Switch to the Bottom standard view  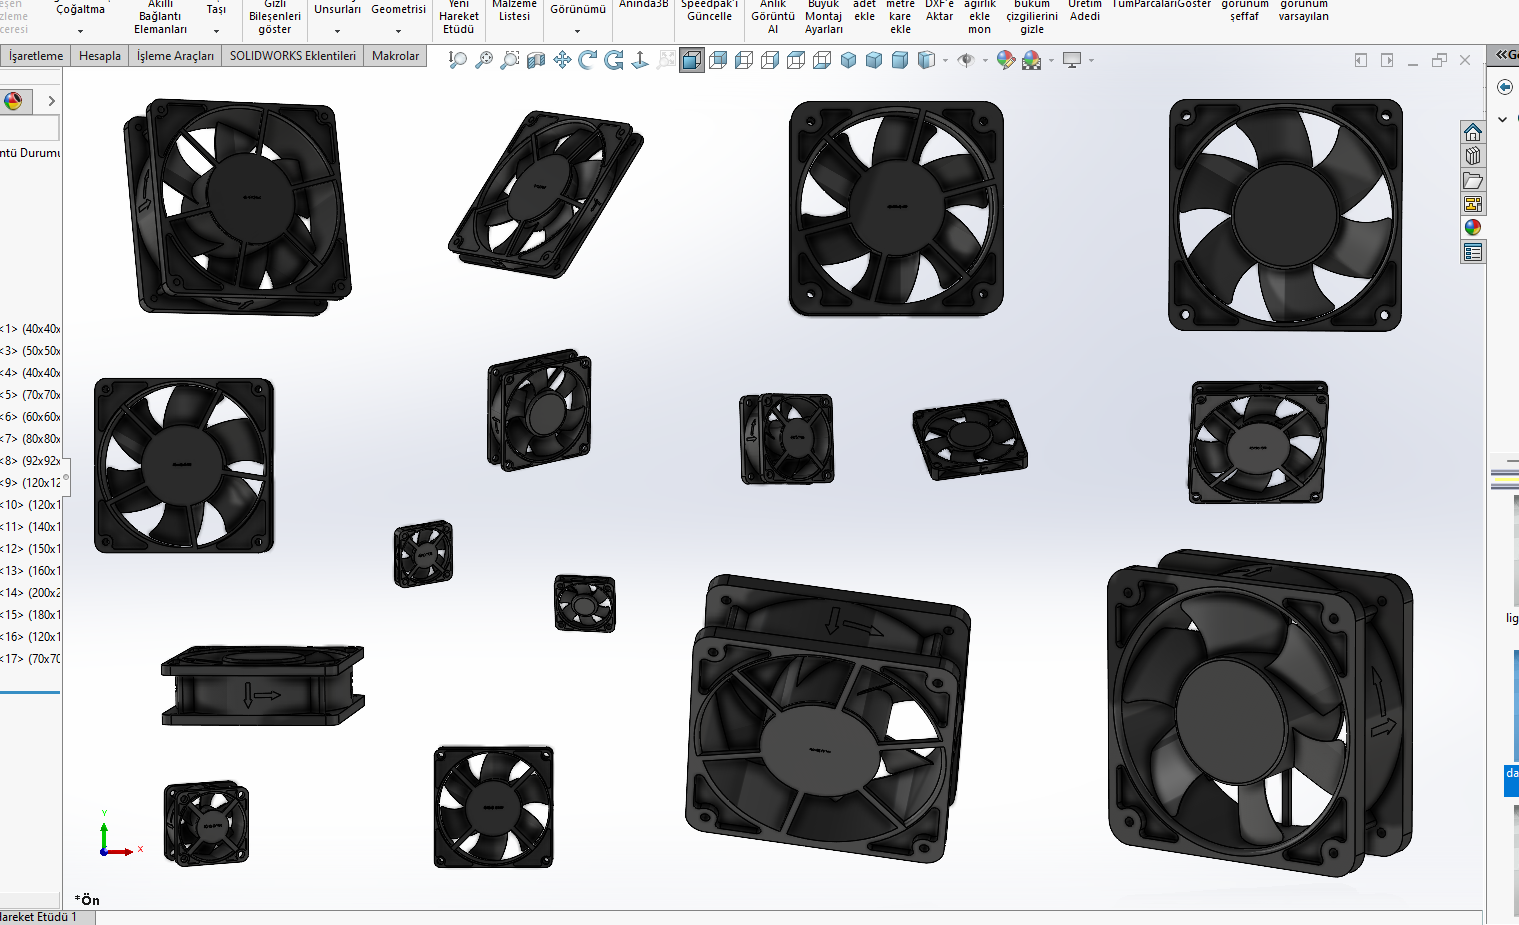pyautogui.click(x=822, y=60)
